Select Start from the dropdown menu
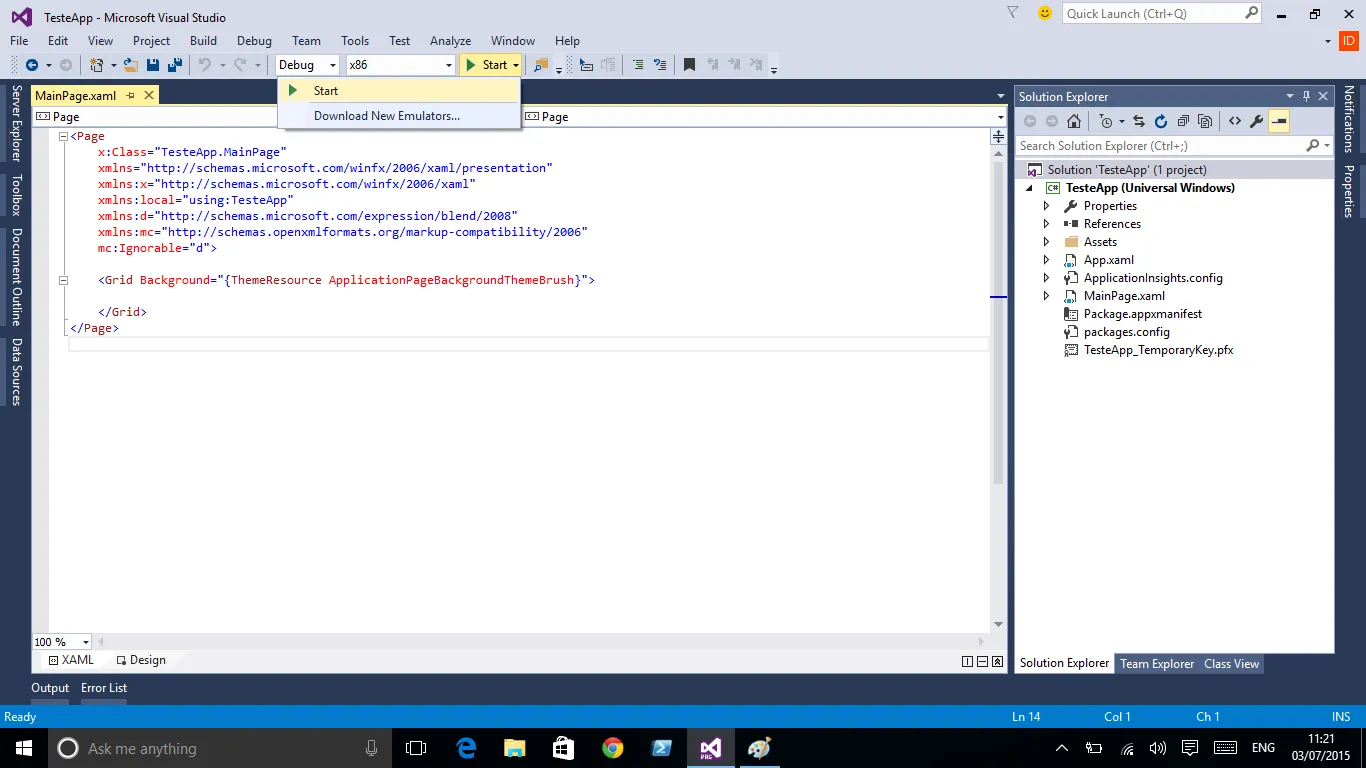Image resolution: width=1366 pixels, height=768 pixels. pyautogui.click(x=399, y=90)
